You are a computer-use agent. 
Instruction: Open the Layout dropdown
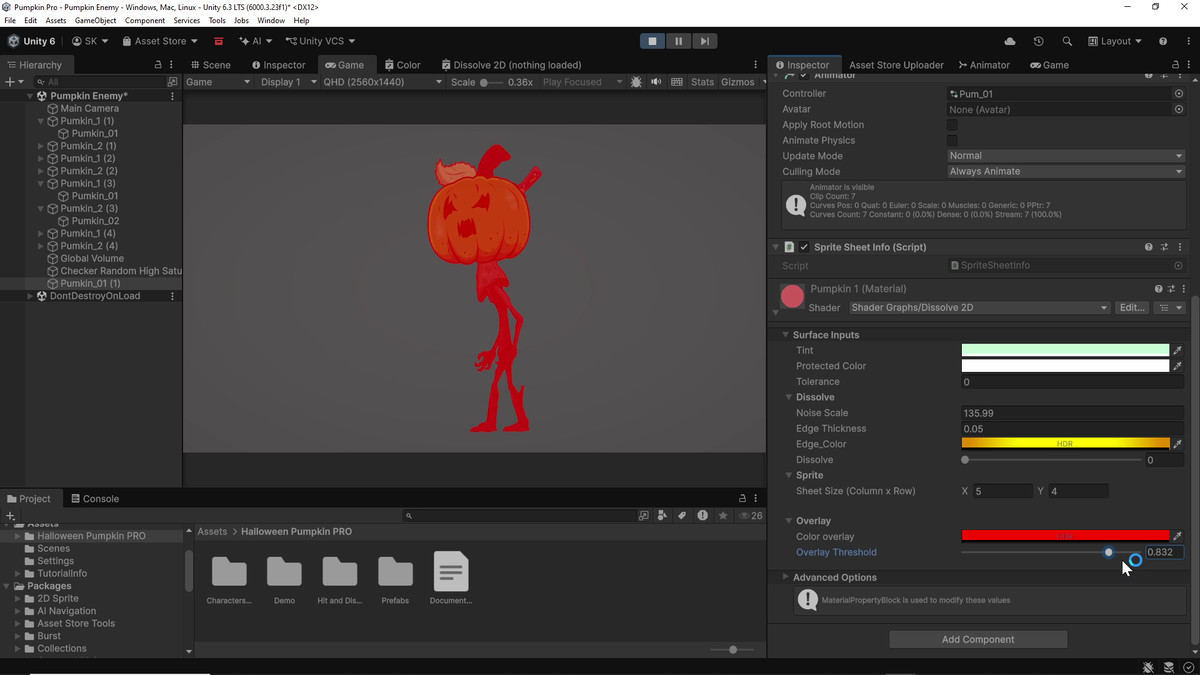tap(1114, 41)
